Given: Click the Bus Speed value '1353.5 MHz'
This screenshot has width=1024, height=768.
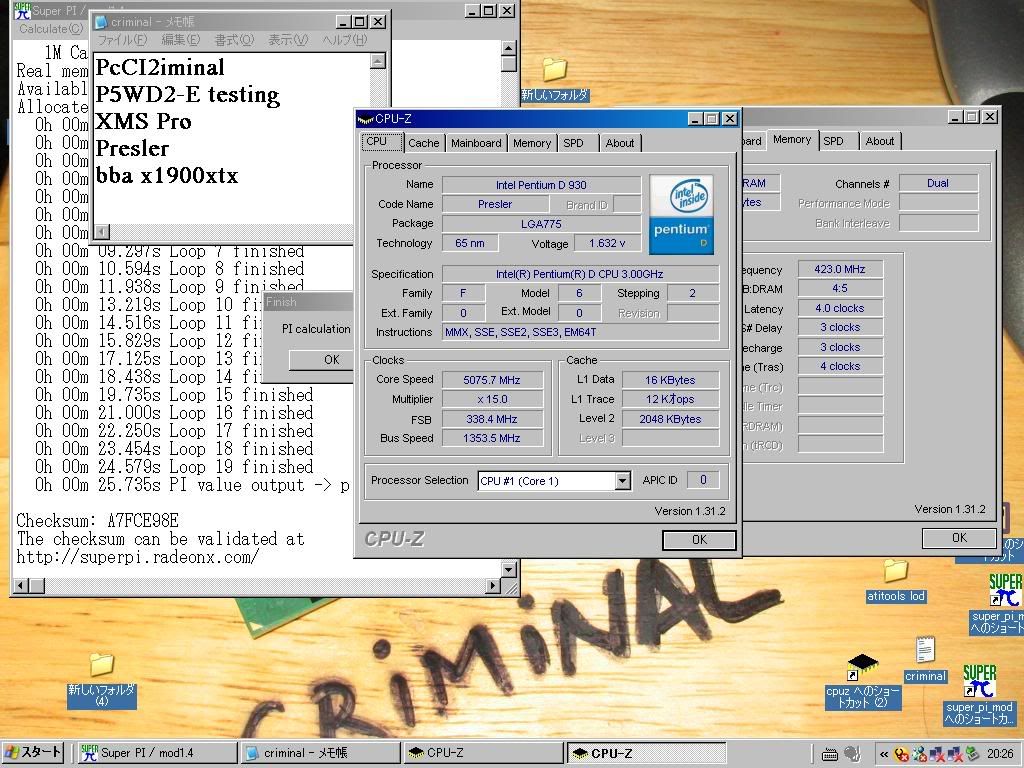Looking at the screenshot, I should point(492,438).
